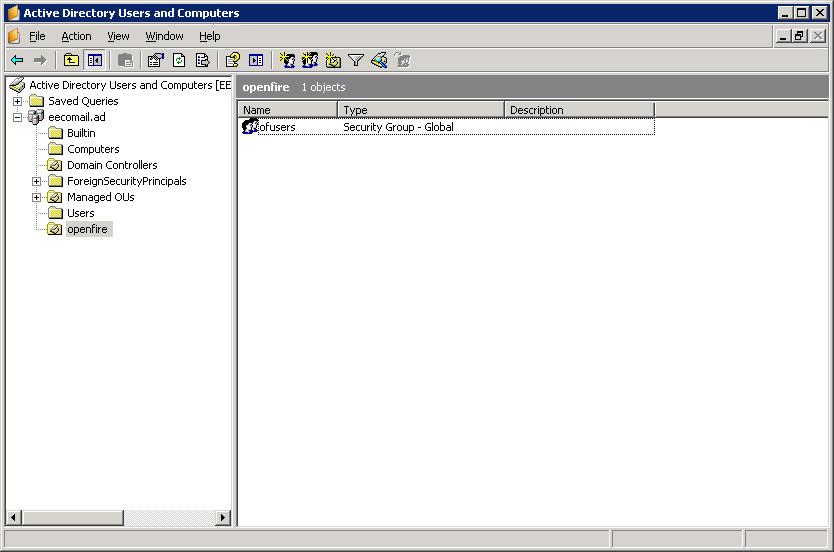
Task: Go back with the left arrow
Action: click(x=17, y=60)
